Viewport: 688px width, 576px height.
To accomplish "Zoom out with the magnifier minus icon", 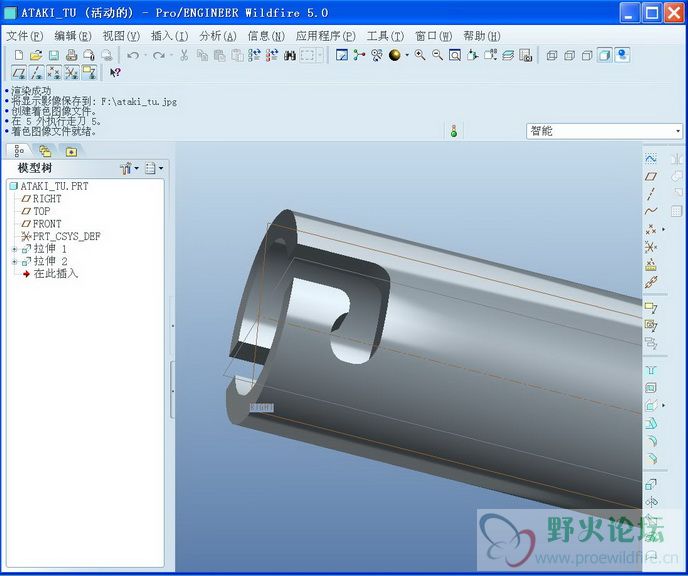I will tap(437, 55).
